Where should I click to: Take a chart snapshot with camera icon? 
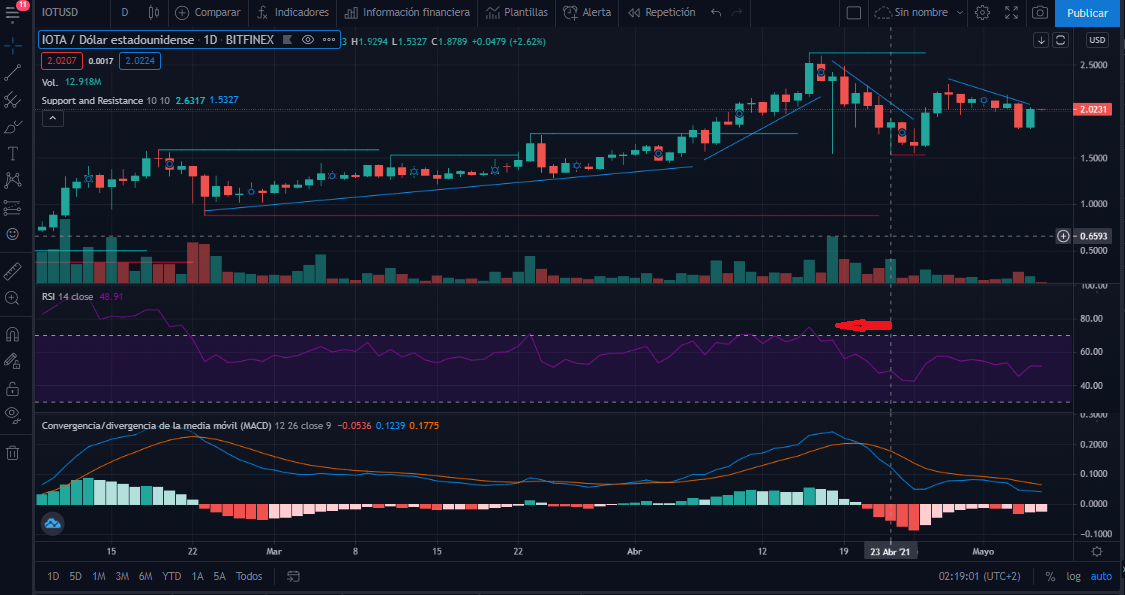coord(1040,13)
